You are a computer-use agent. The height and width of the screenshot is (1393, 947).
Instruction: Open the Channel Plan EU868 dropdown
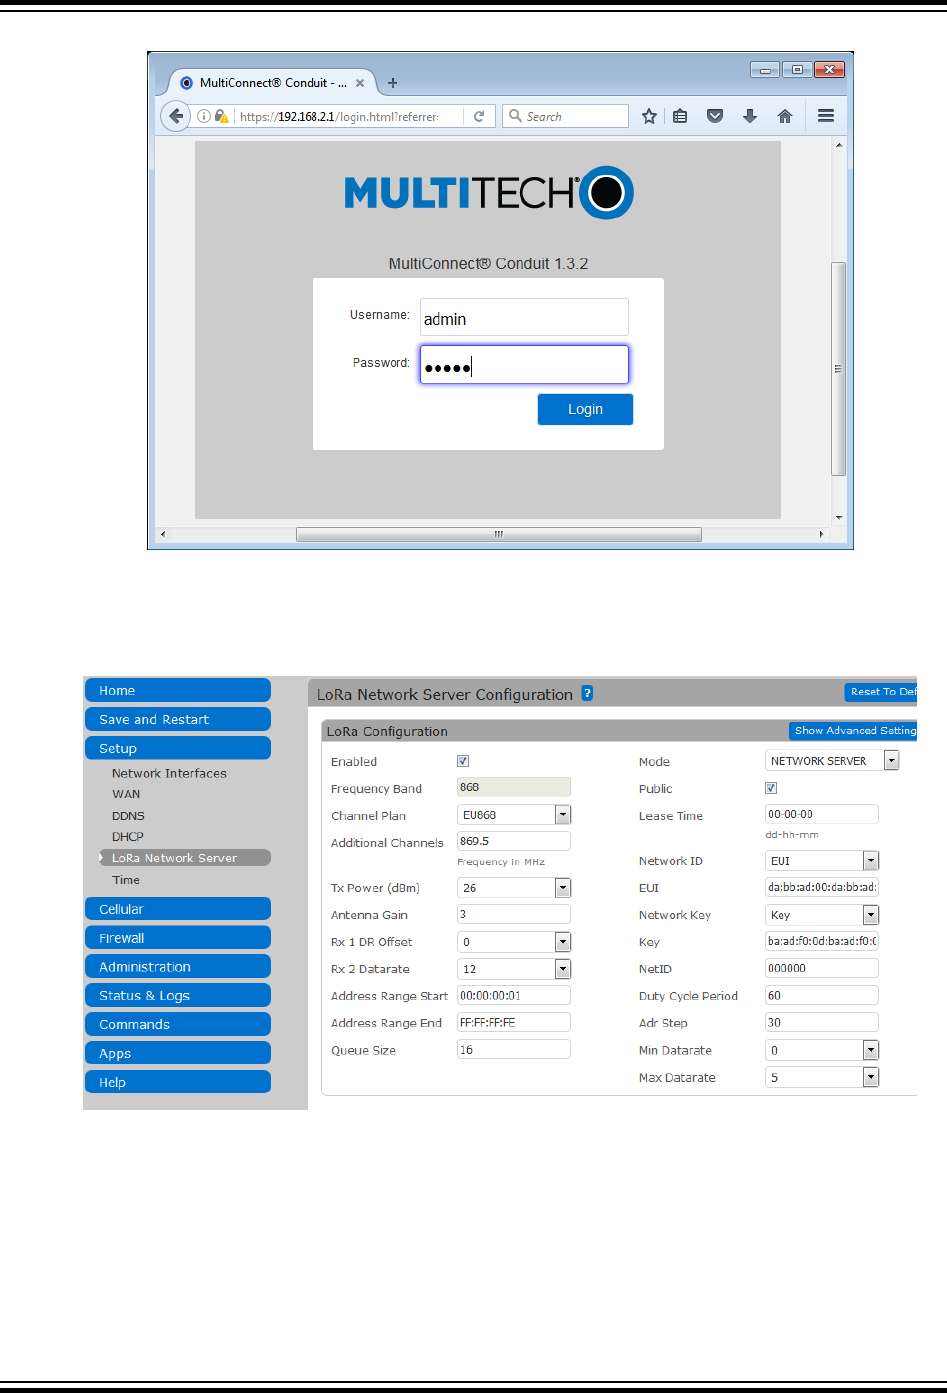tap(514, 815)
